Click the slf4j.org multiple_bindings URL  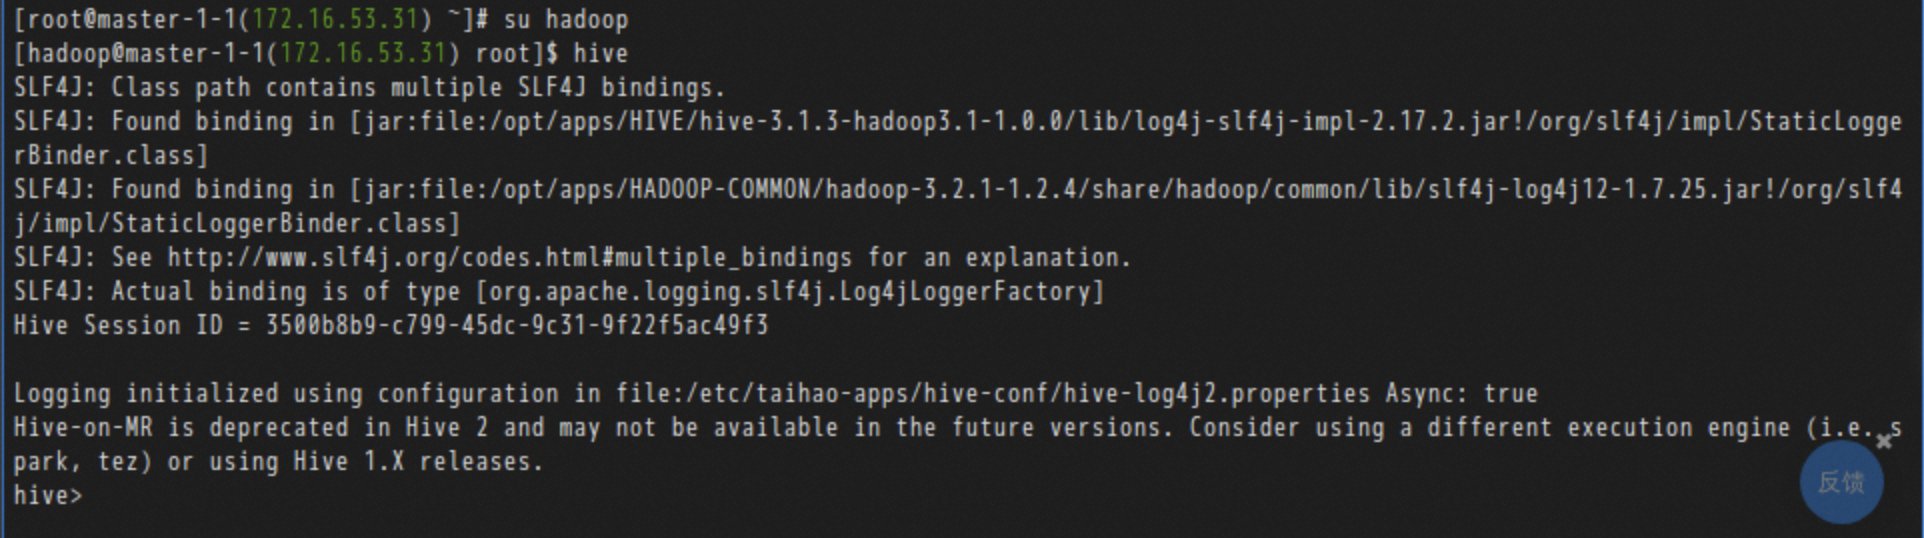click(509, 258)
